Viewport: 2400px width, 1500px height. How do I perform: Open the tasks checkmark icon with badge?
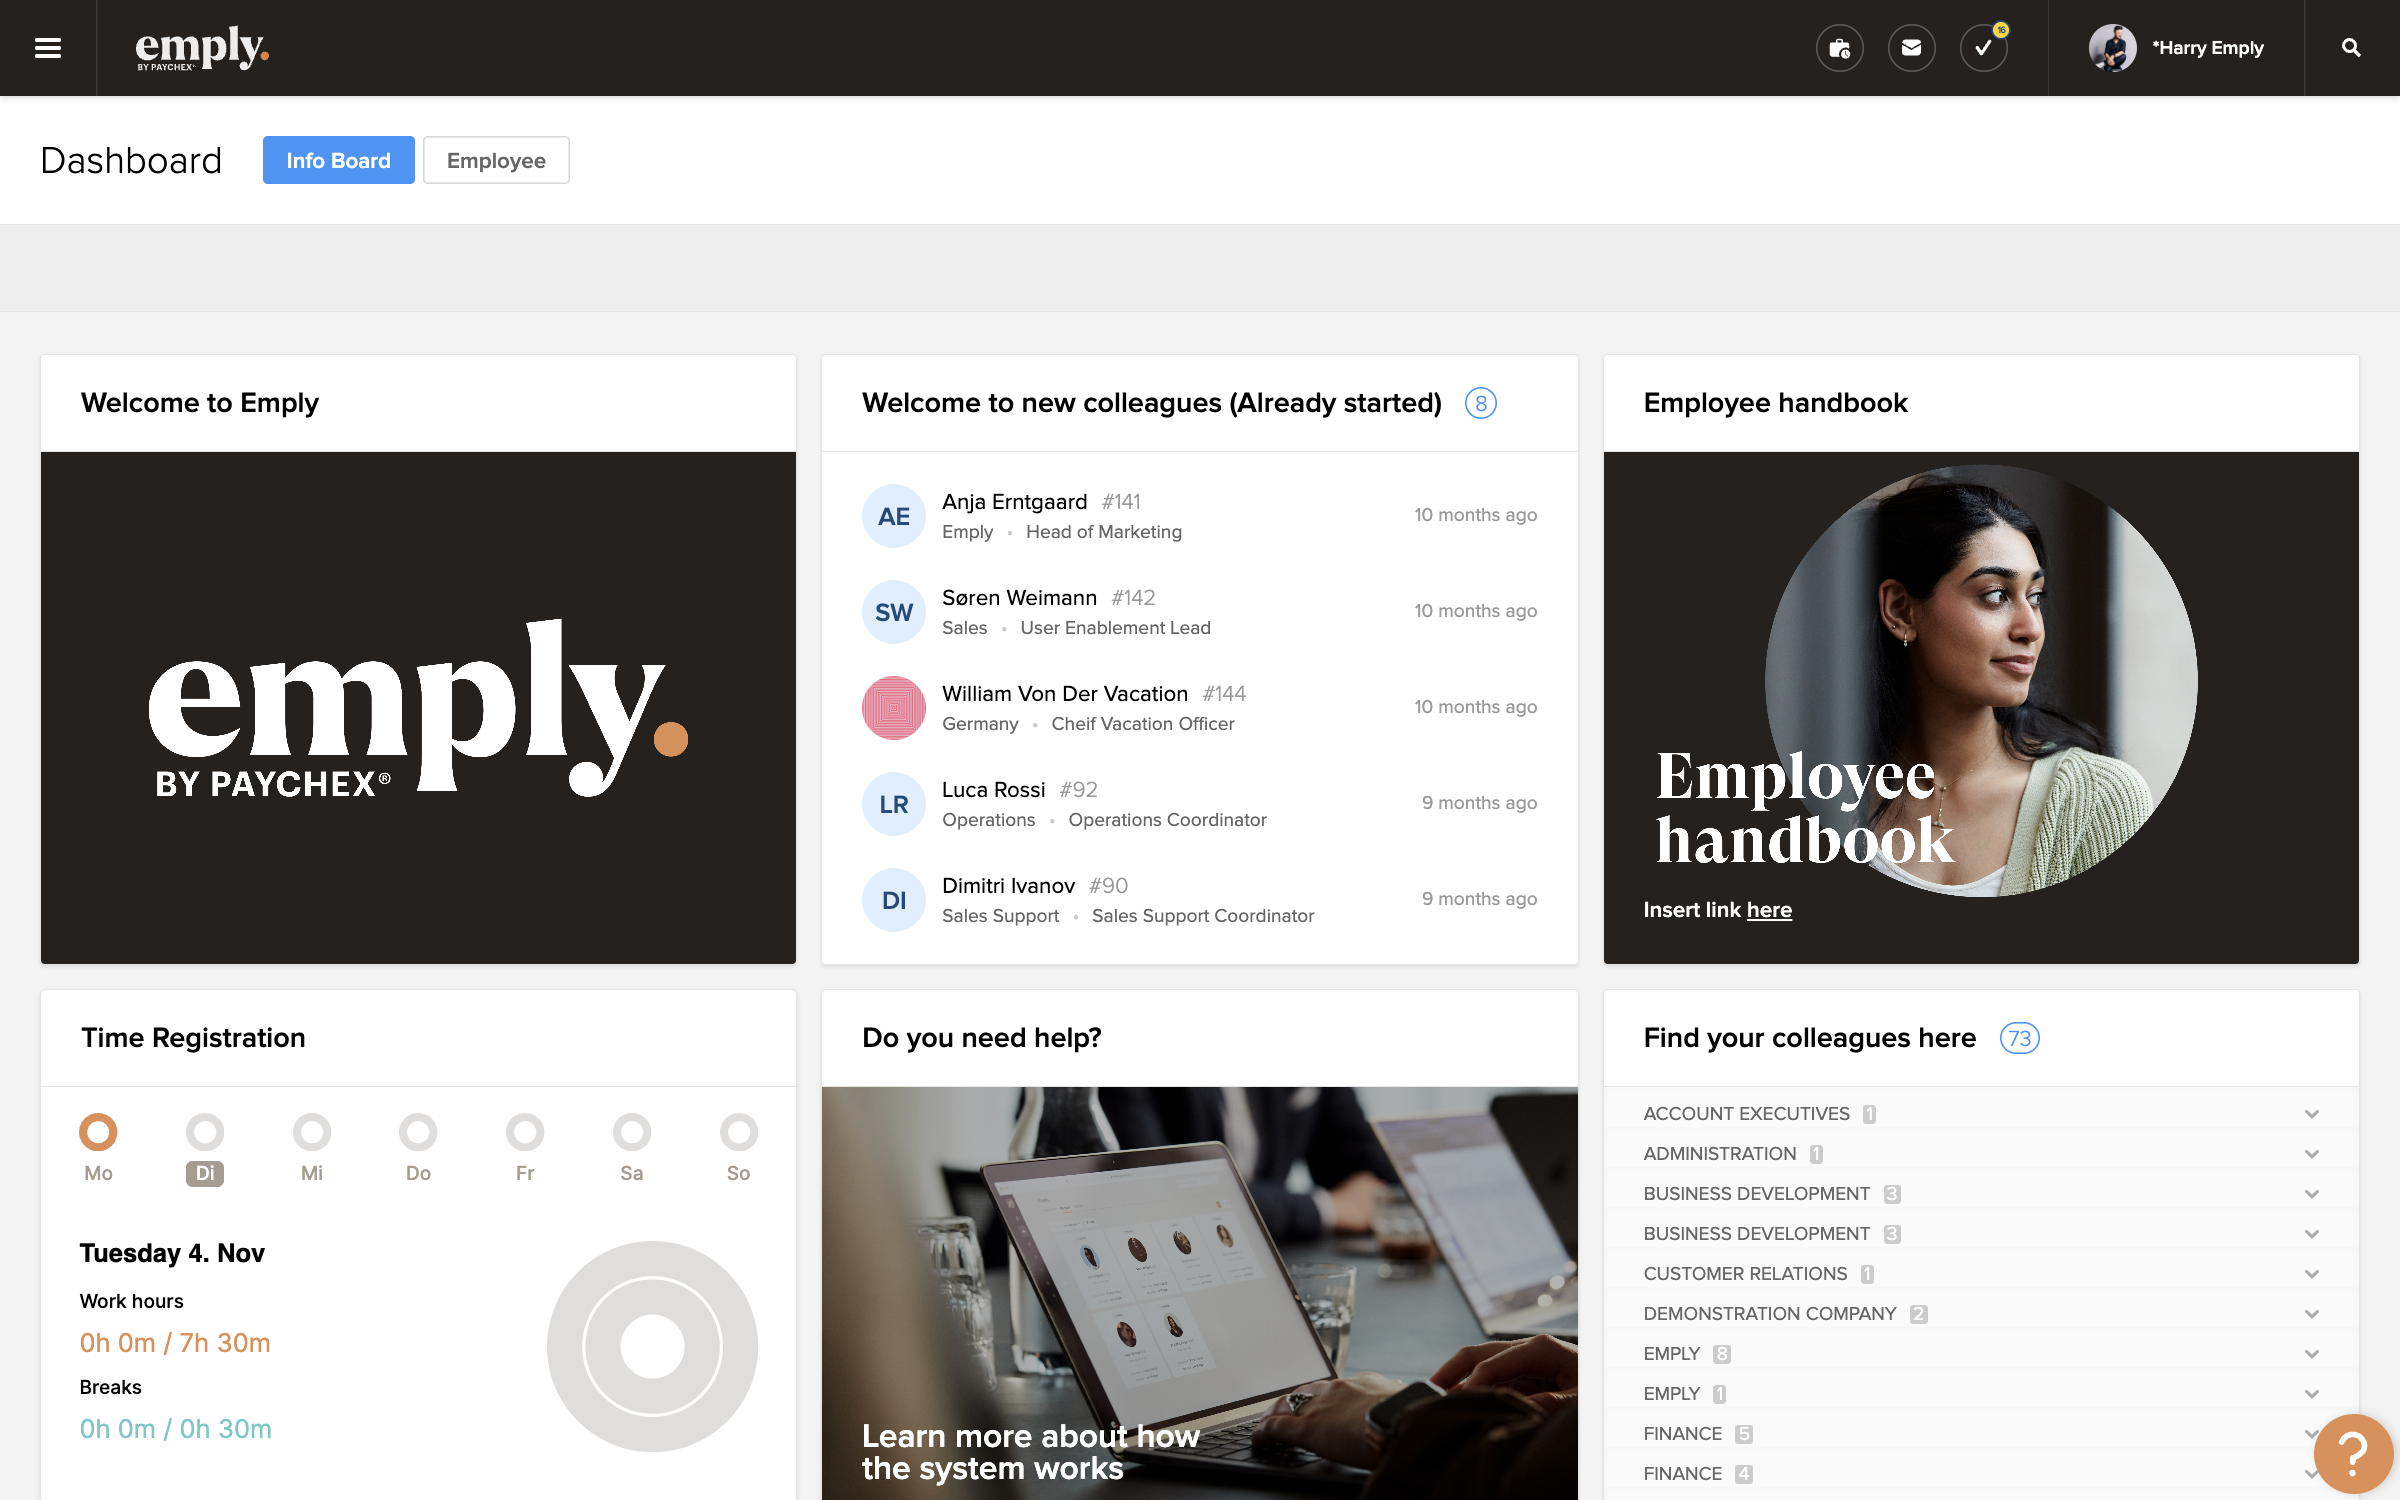[1984, 48]
